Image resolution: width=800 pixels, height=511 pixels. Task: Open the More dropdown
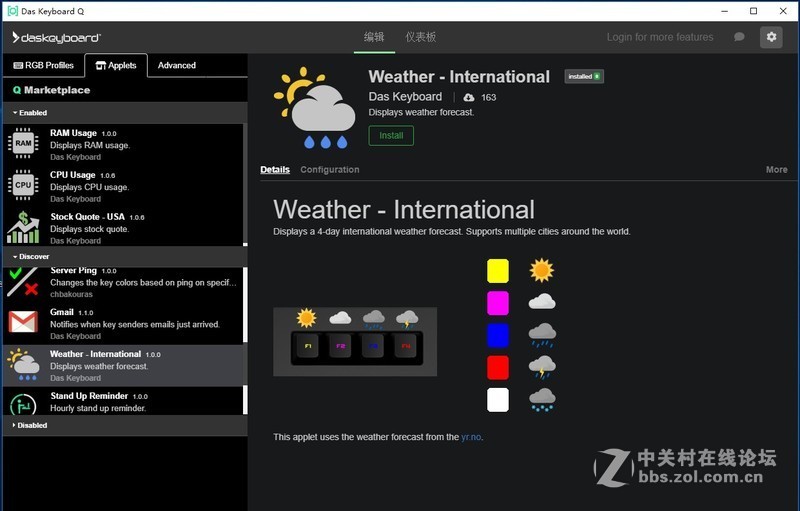[776, 170]
